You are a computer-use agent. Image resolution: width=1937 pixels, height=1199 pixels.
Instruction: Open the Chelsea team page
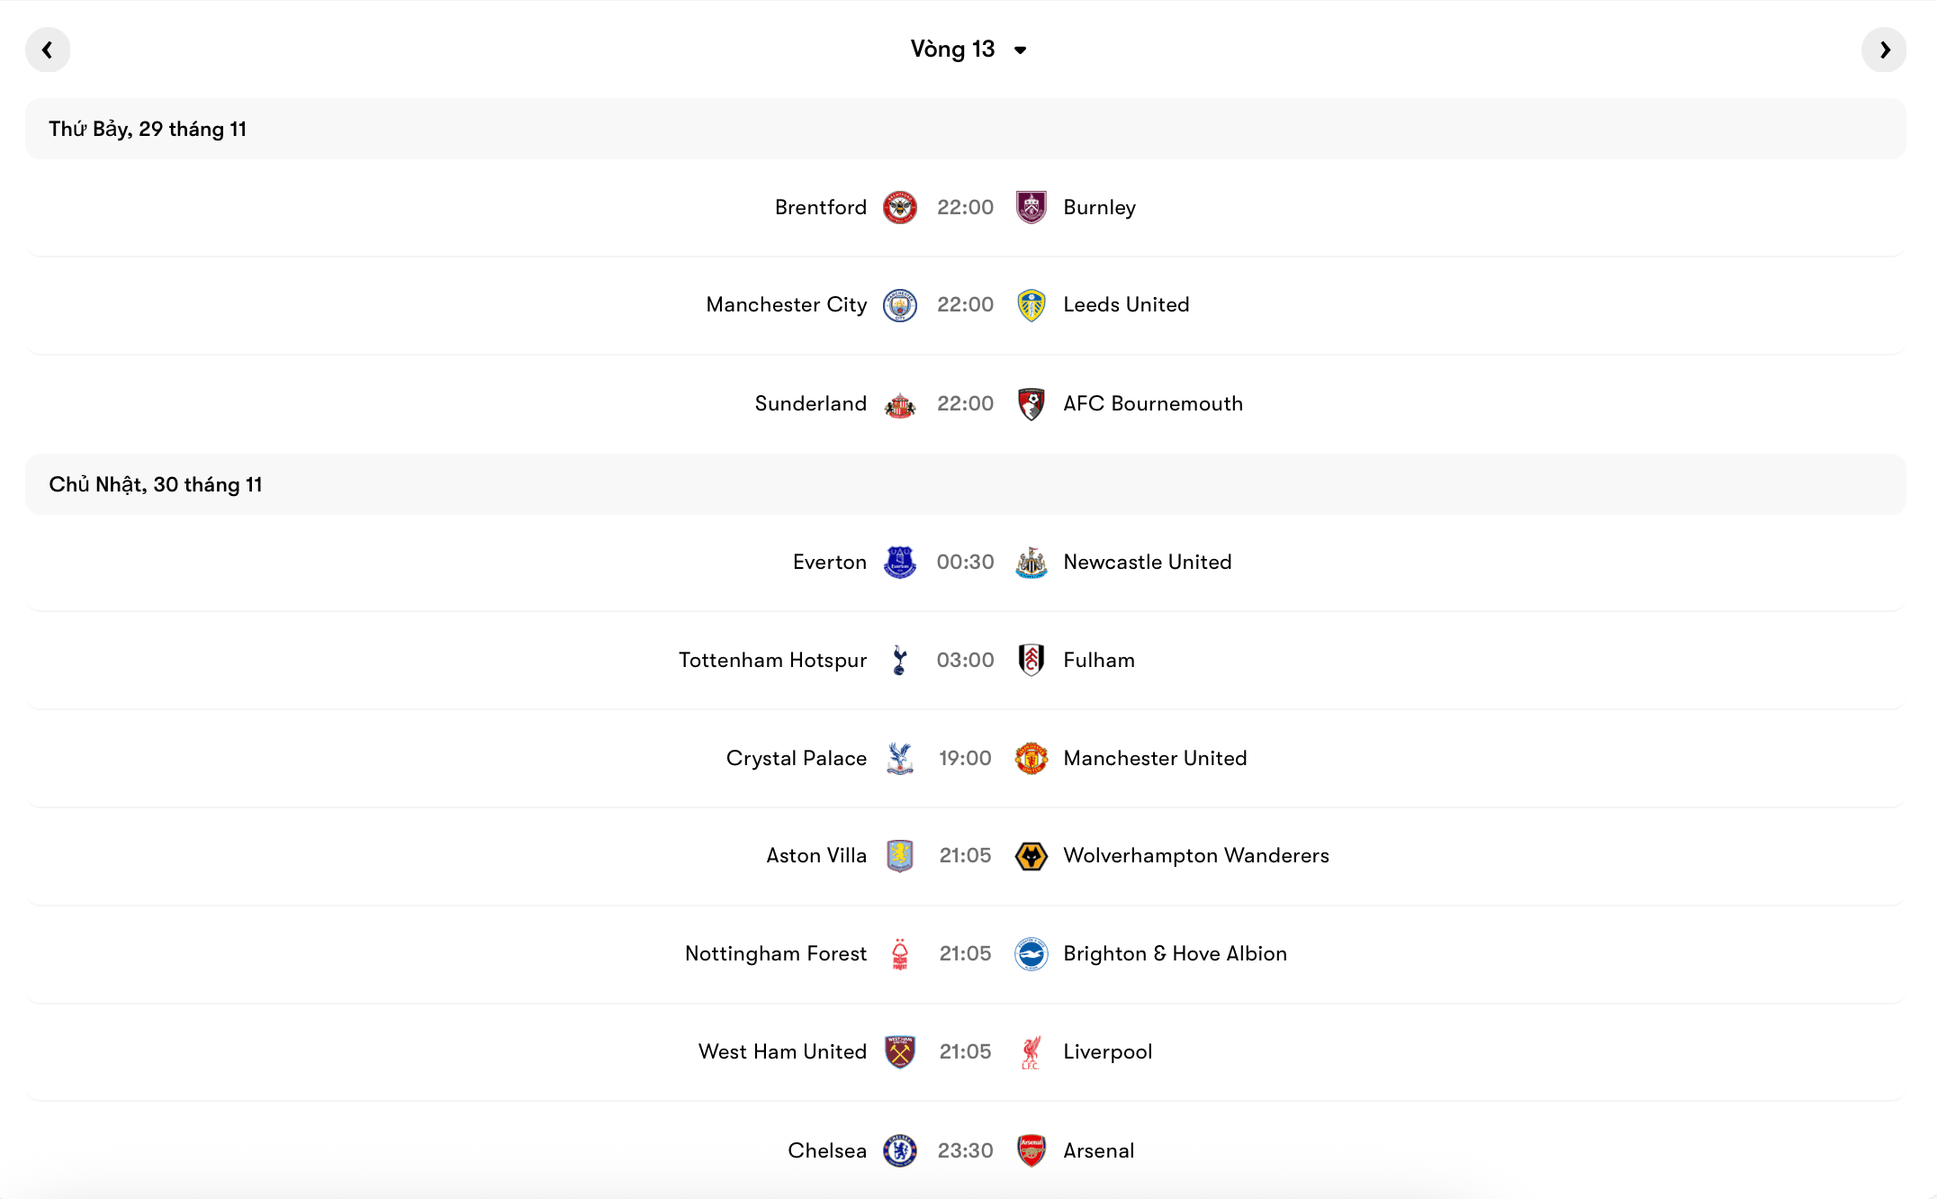[x=827, y=1150]
